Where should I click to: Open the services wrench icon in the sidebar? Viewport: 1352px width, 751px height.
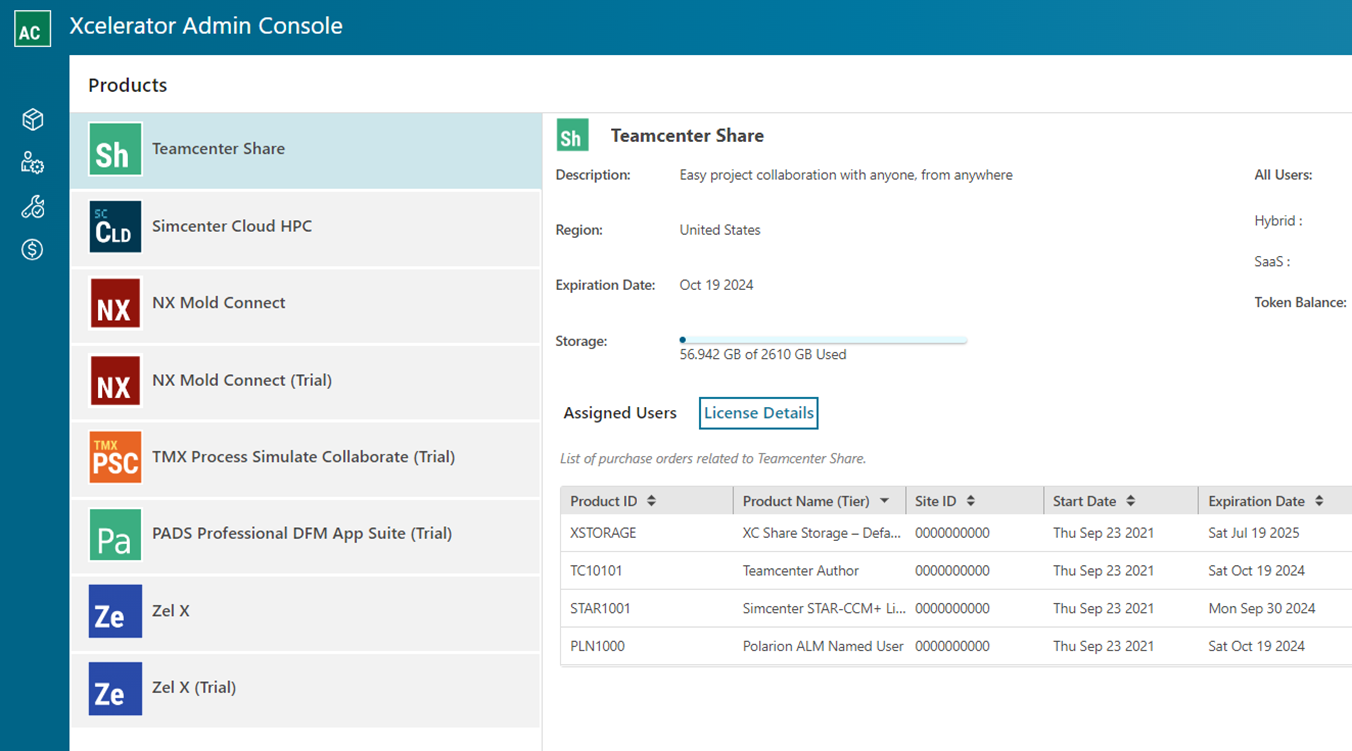click(31, 206)
